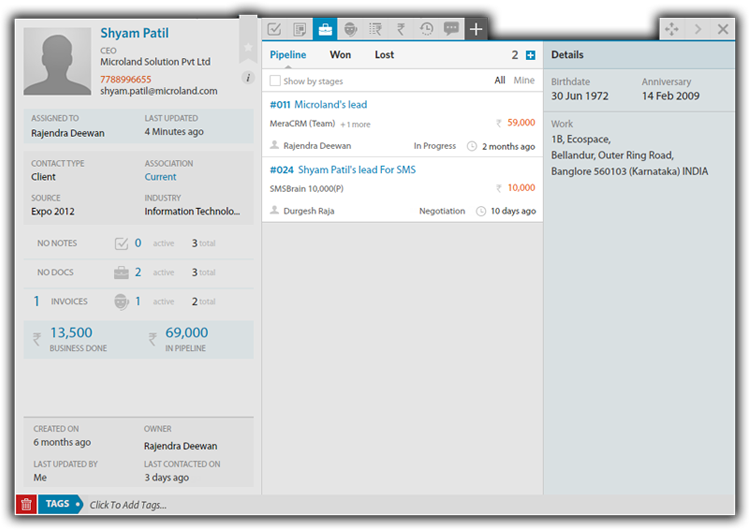The image size is (749, 530).
Task: Open the history clock tab icon
Action: coord(427,29)
